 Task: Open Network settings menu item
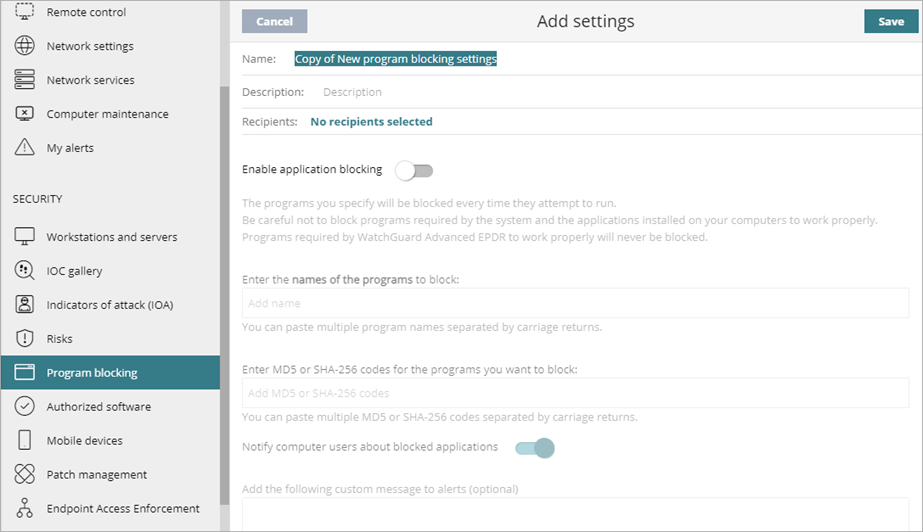pyautogui.click(x=90, y=46)
